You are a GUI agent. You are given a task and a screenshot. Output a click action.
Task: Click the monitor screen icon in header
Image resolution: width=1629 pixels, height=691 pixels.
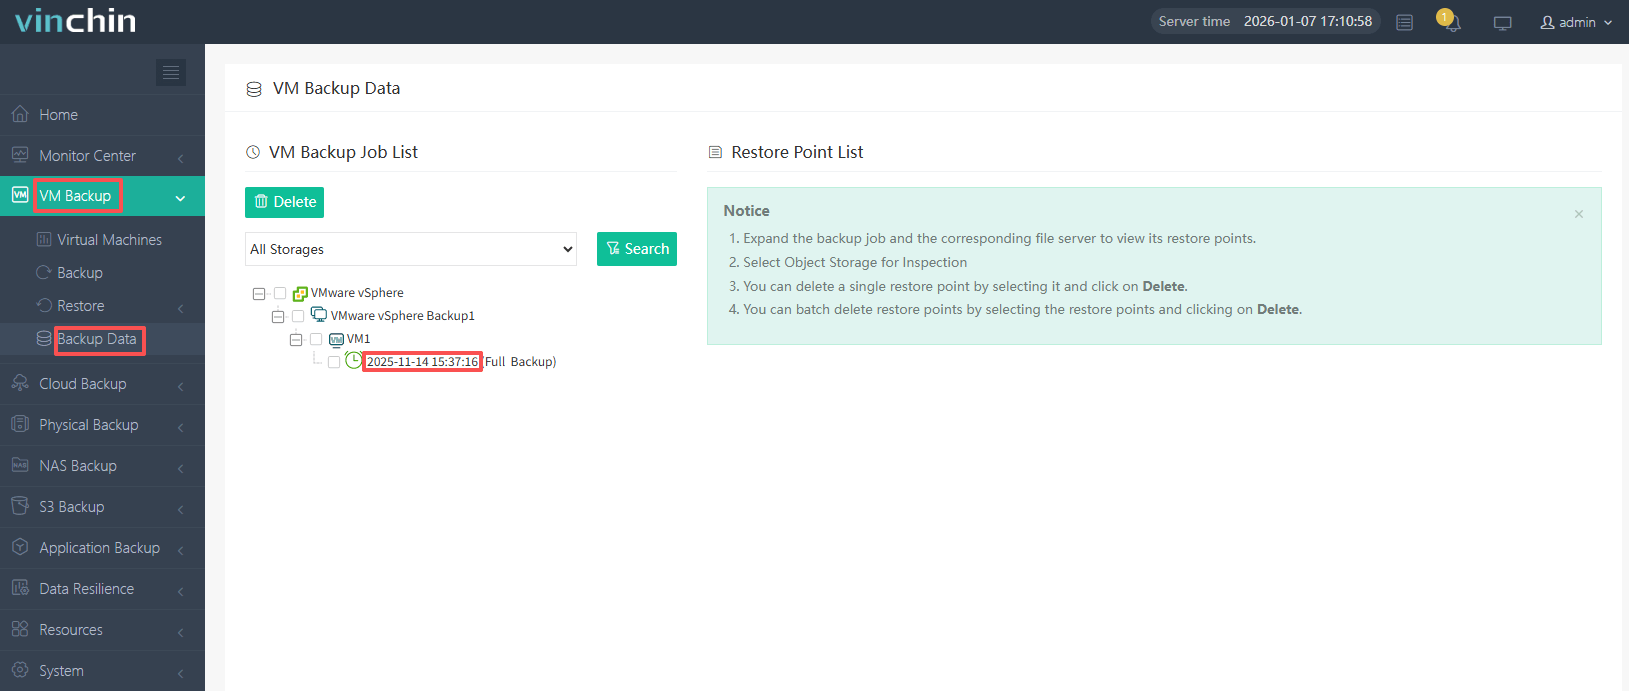[1502, 23]
